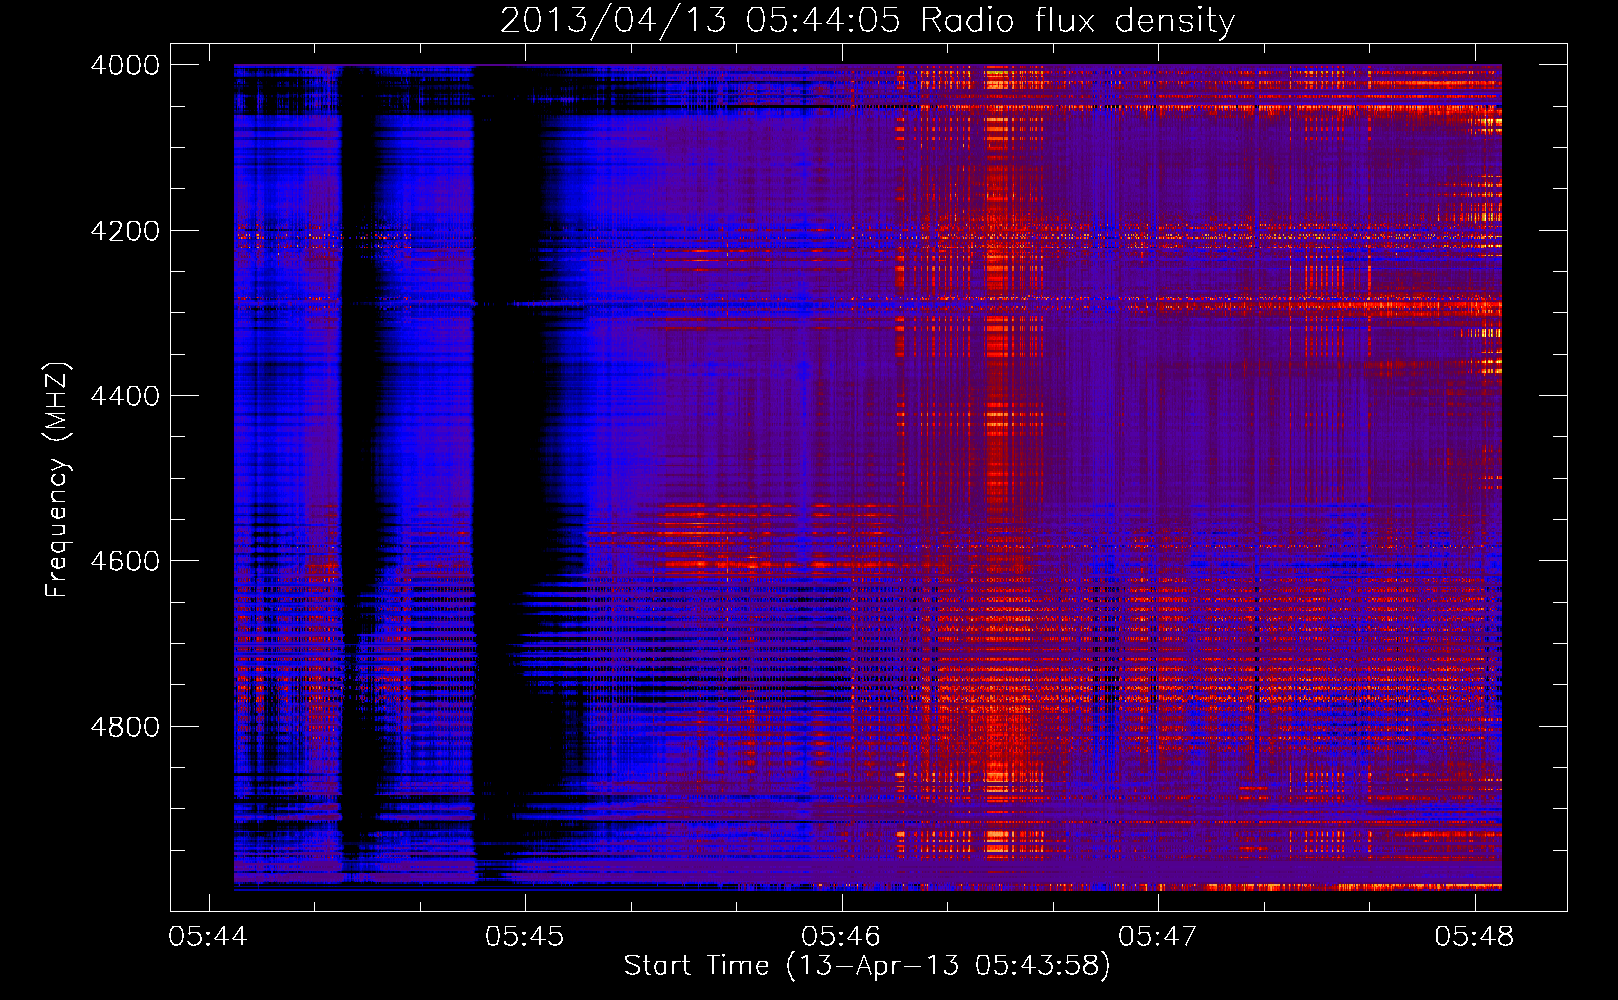Click the 4000 frequency tick label

point(125,65)
